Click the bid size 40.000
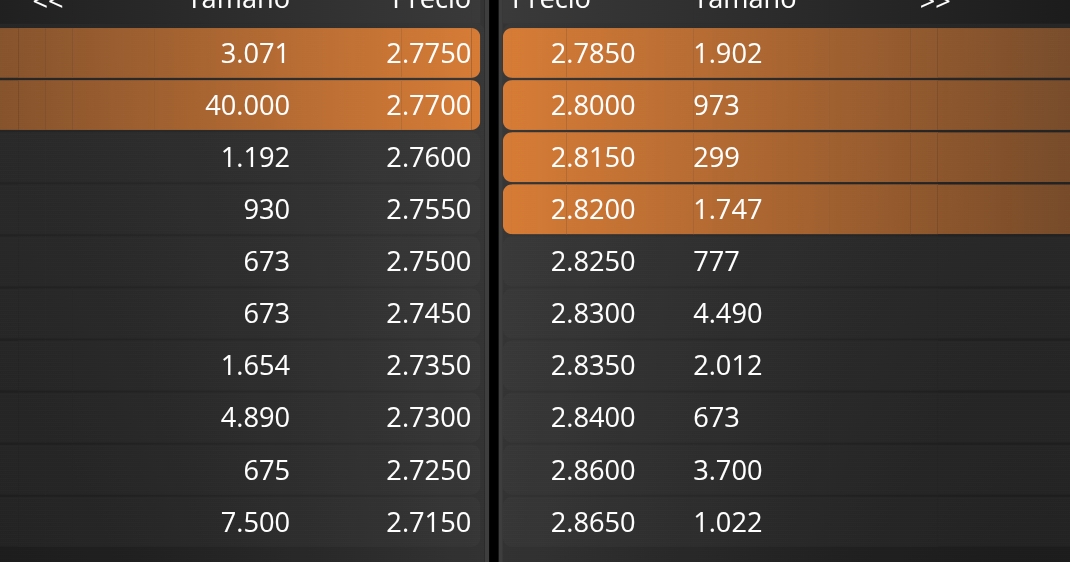This screenshot has height=562, width=1070. click(x=247, y=105)
